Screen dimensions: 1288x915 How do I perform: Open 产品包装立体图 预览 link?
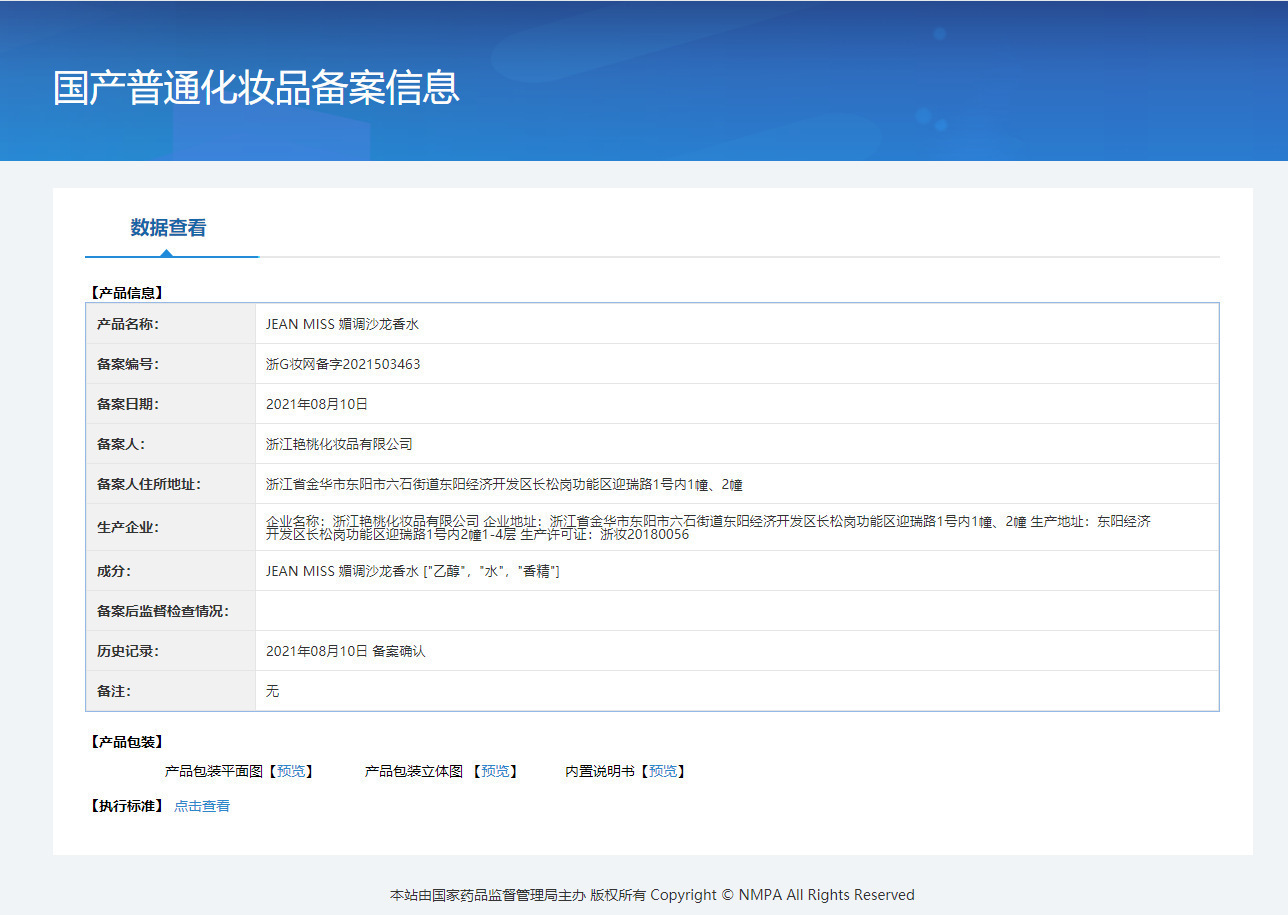495,772
